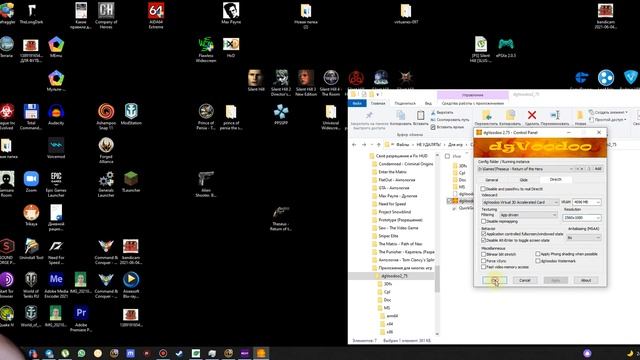The image size is (640, 360).
Task: Open Zoom desktop icon
Action: (31, 182)
